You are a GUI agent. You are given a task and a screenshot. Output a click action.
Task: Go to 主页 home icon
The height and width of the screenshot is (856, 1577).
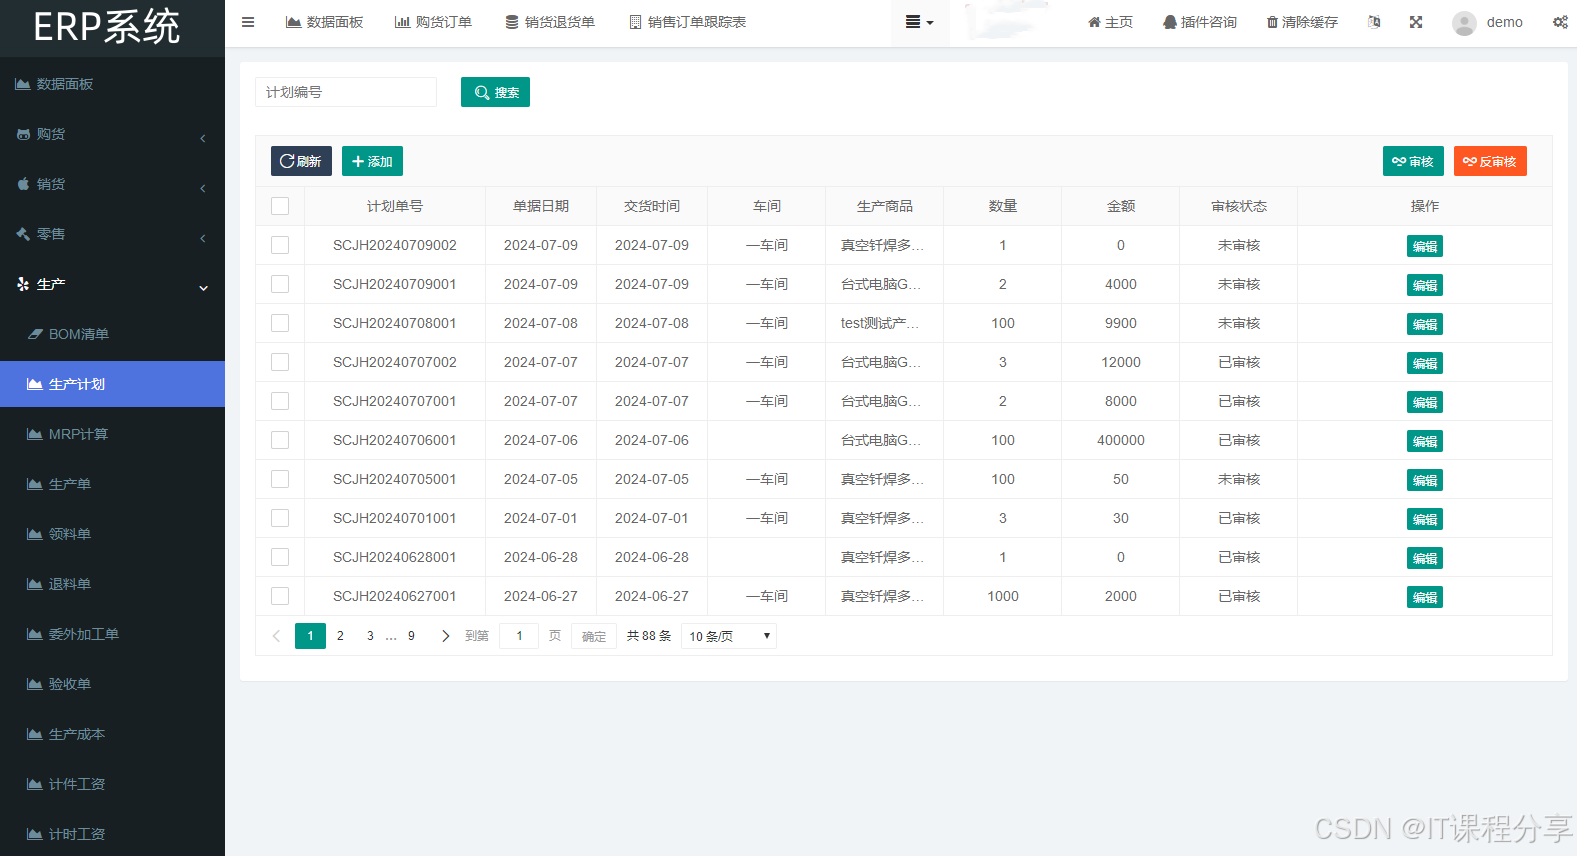[x=1094, y=22]
